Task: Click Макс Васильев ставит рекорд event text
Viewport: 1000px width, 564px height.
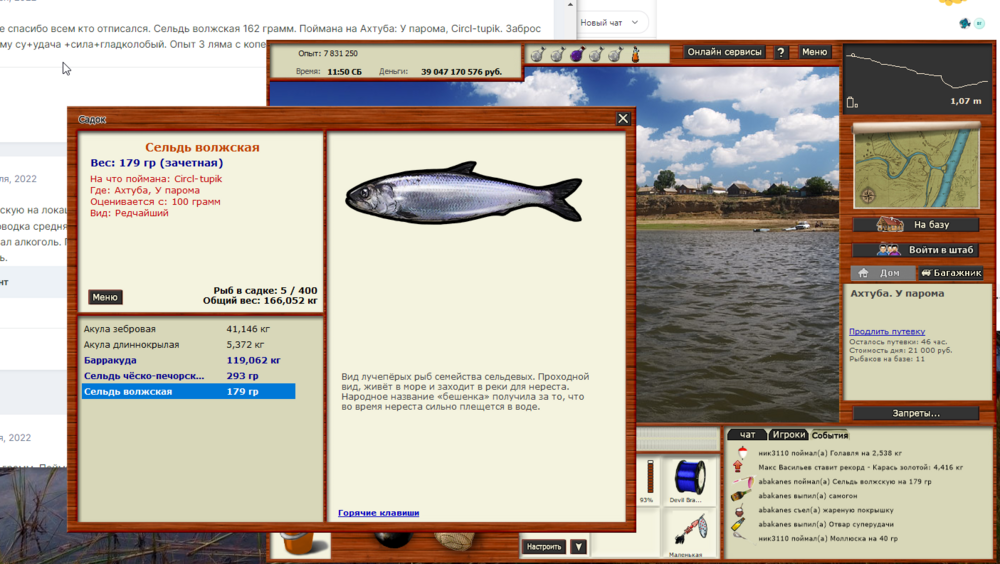Action: pos(860,467)
